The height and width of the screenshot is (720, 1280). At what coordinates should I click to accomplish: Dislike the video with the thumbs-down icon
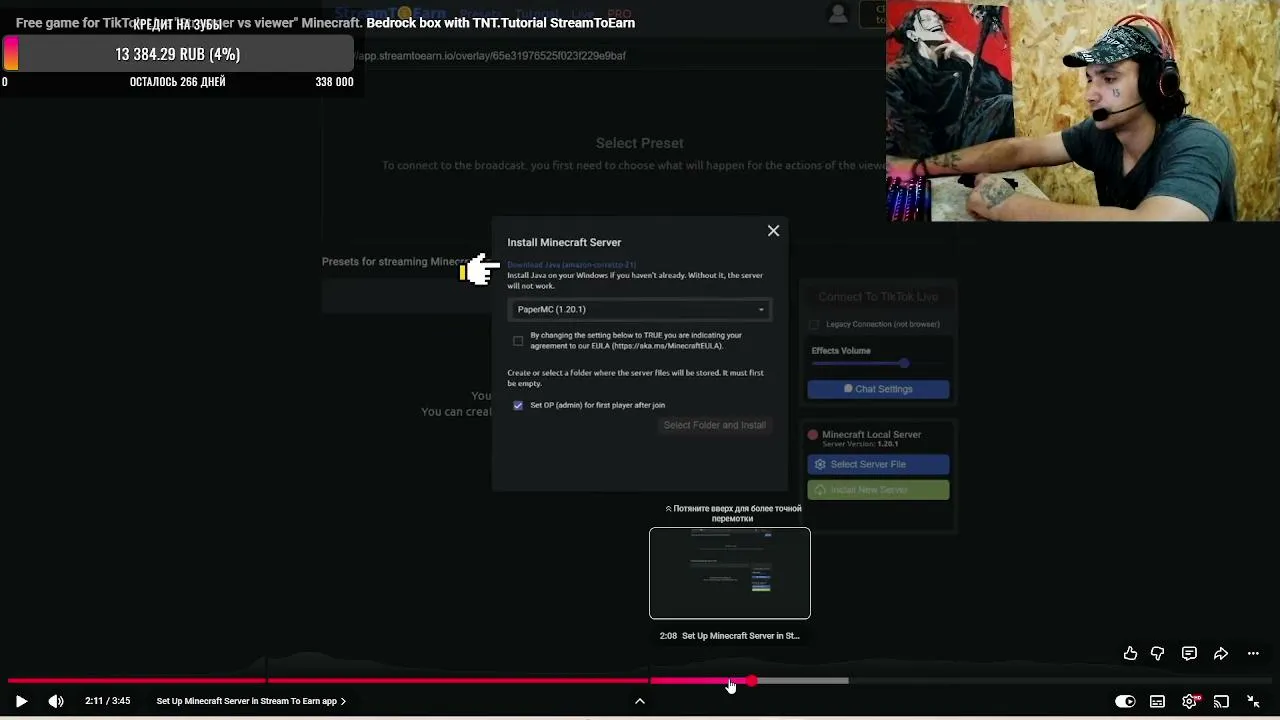point(1157,653)
